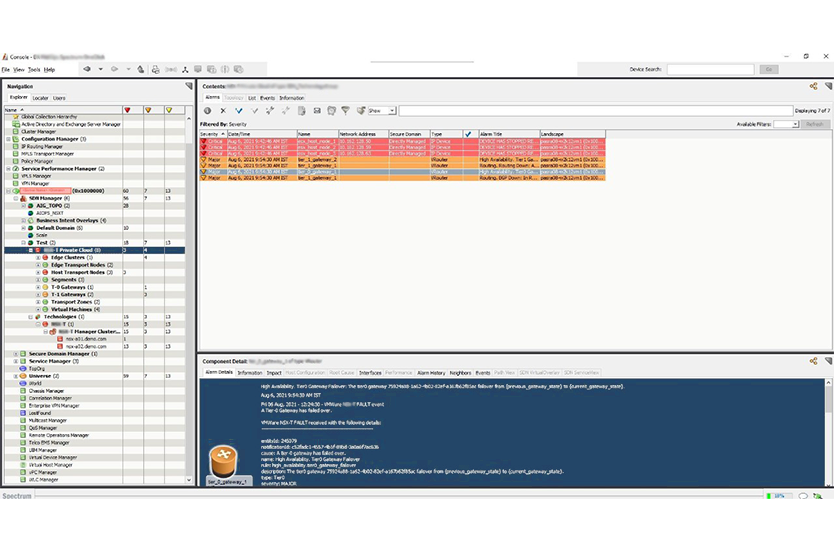
Task: Click the print icon in main toolbar
Action: [x=155, y=69]
